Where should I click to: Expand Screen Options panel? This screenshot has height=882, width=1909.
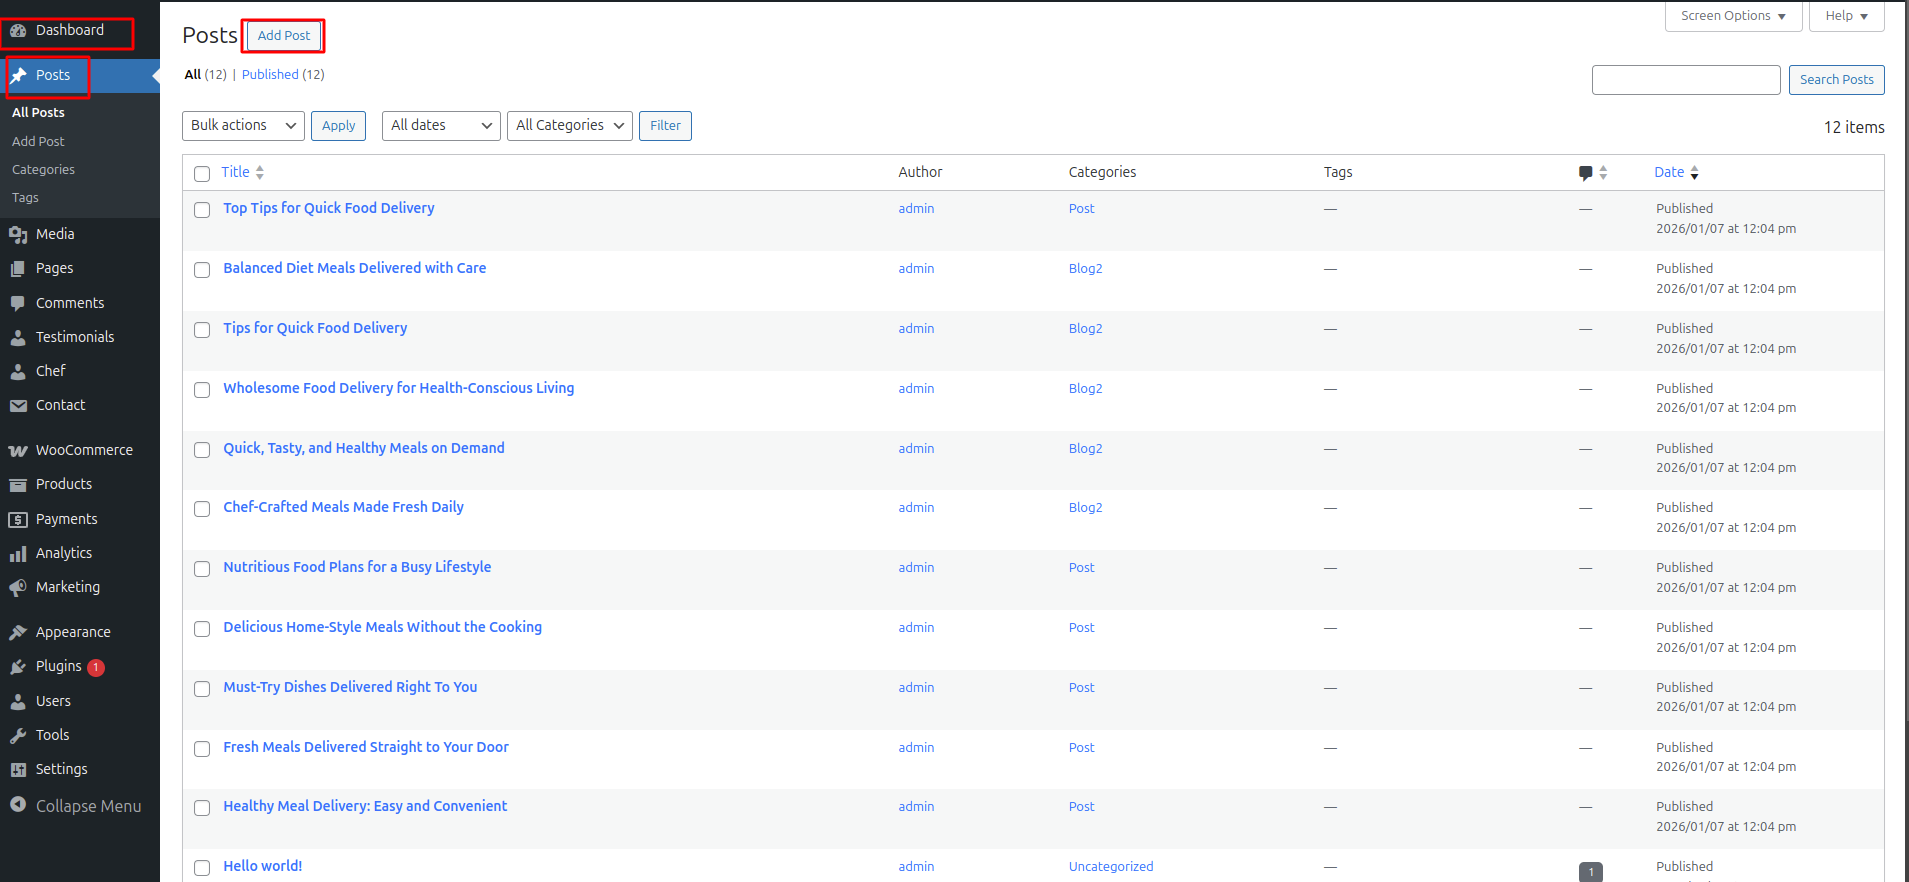[x=1733, y=16]
